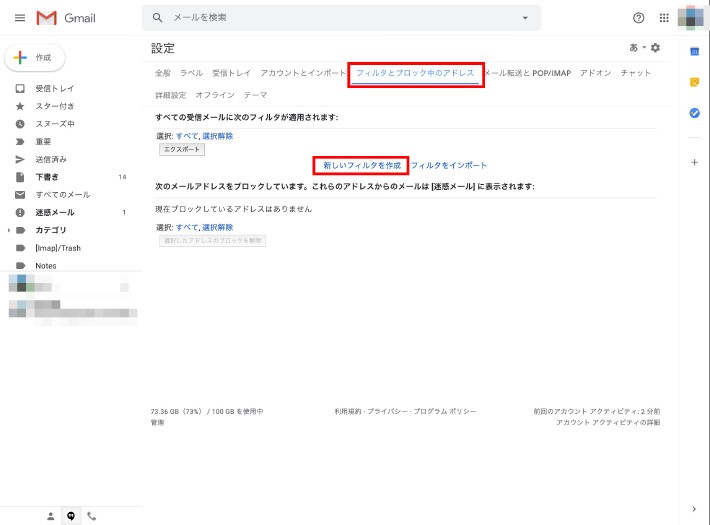The height and width of the screenshot is (525, 710).
Task: Expand the カテゴリ categories arrow
Action: (x=9, y=230)
